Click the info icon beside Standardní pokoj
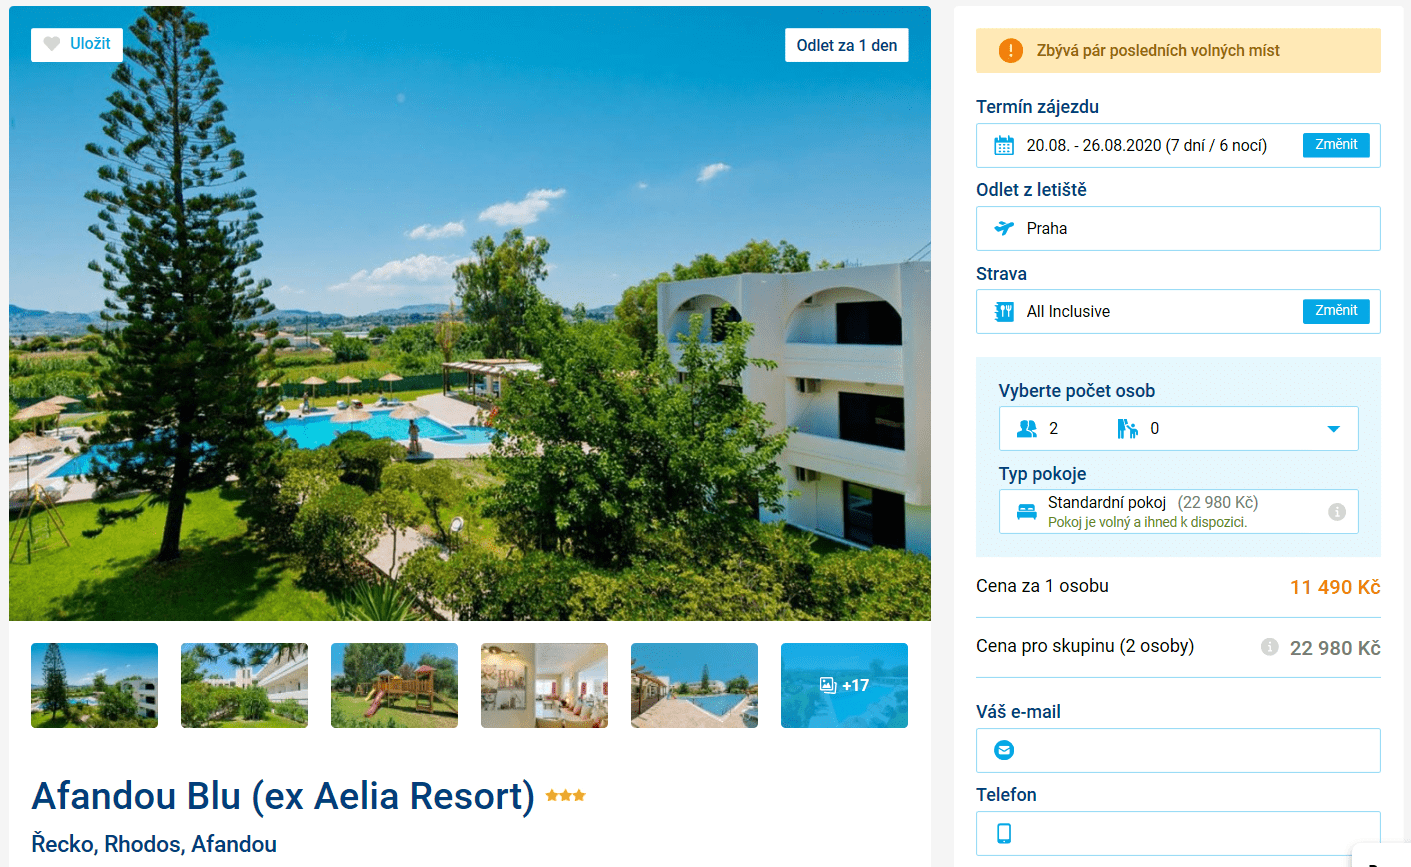Screen dimensions: 1411x867 pyautogui.click(x=1337, y=512)
